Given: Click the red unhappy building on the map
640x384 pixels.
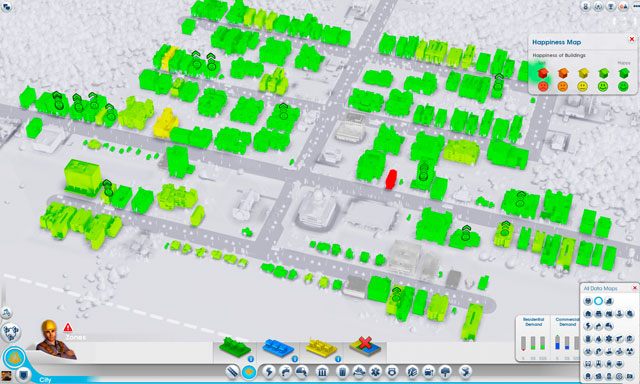Looking at the screenshot, I should pyautogui.click(x=391, y=180).
